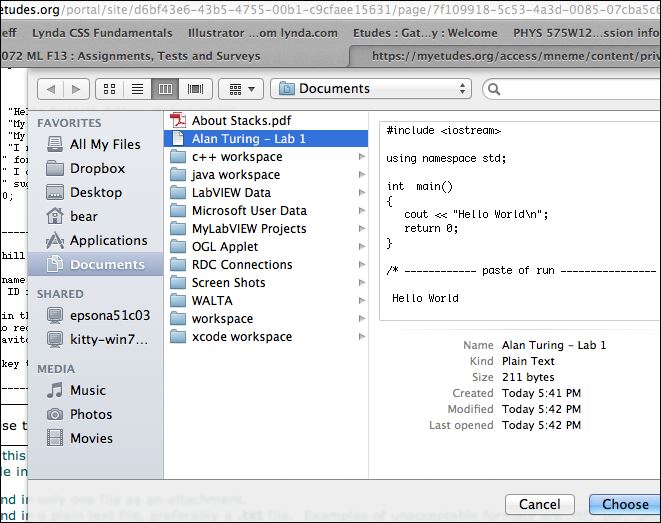Select shared computer epsona51c03
The height and width of the screenshot is (523, 661).
tap(96, 315)
